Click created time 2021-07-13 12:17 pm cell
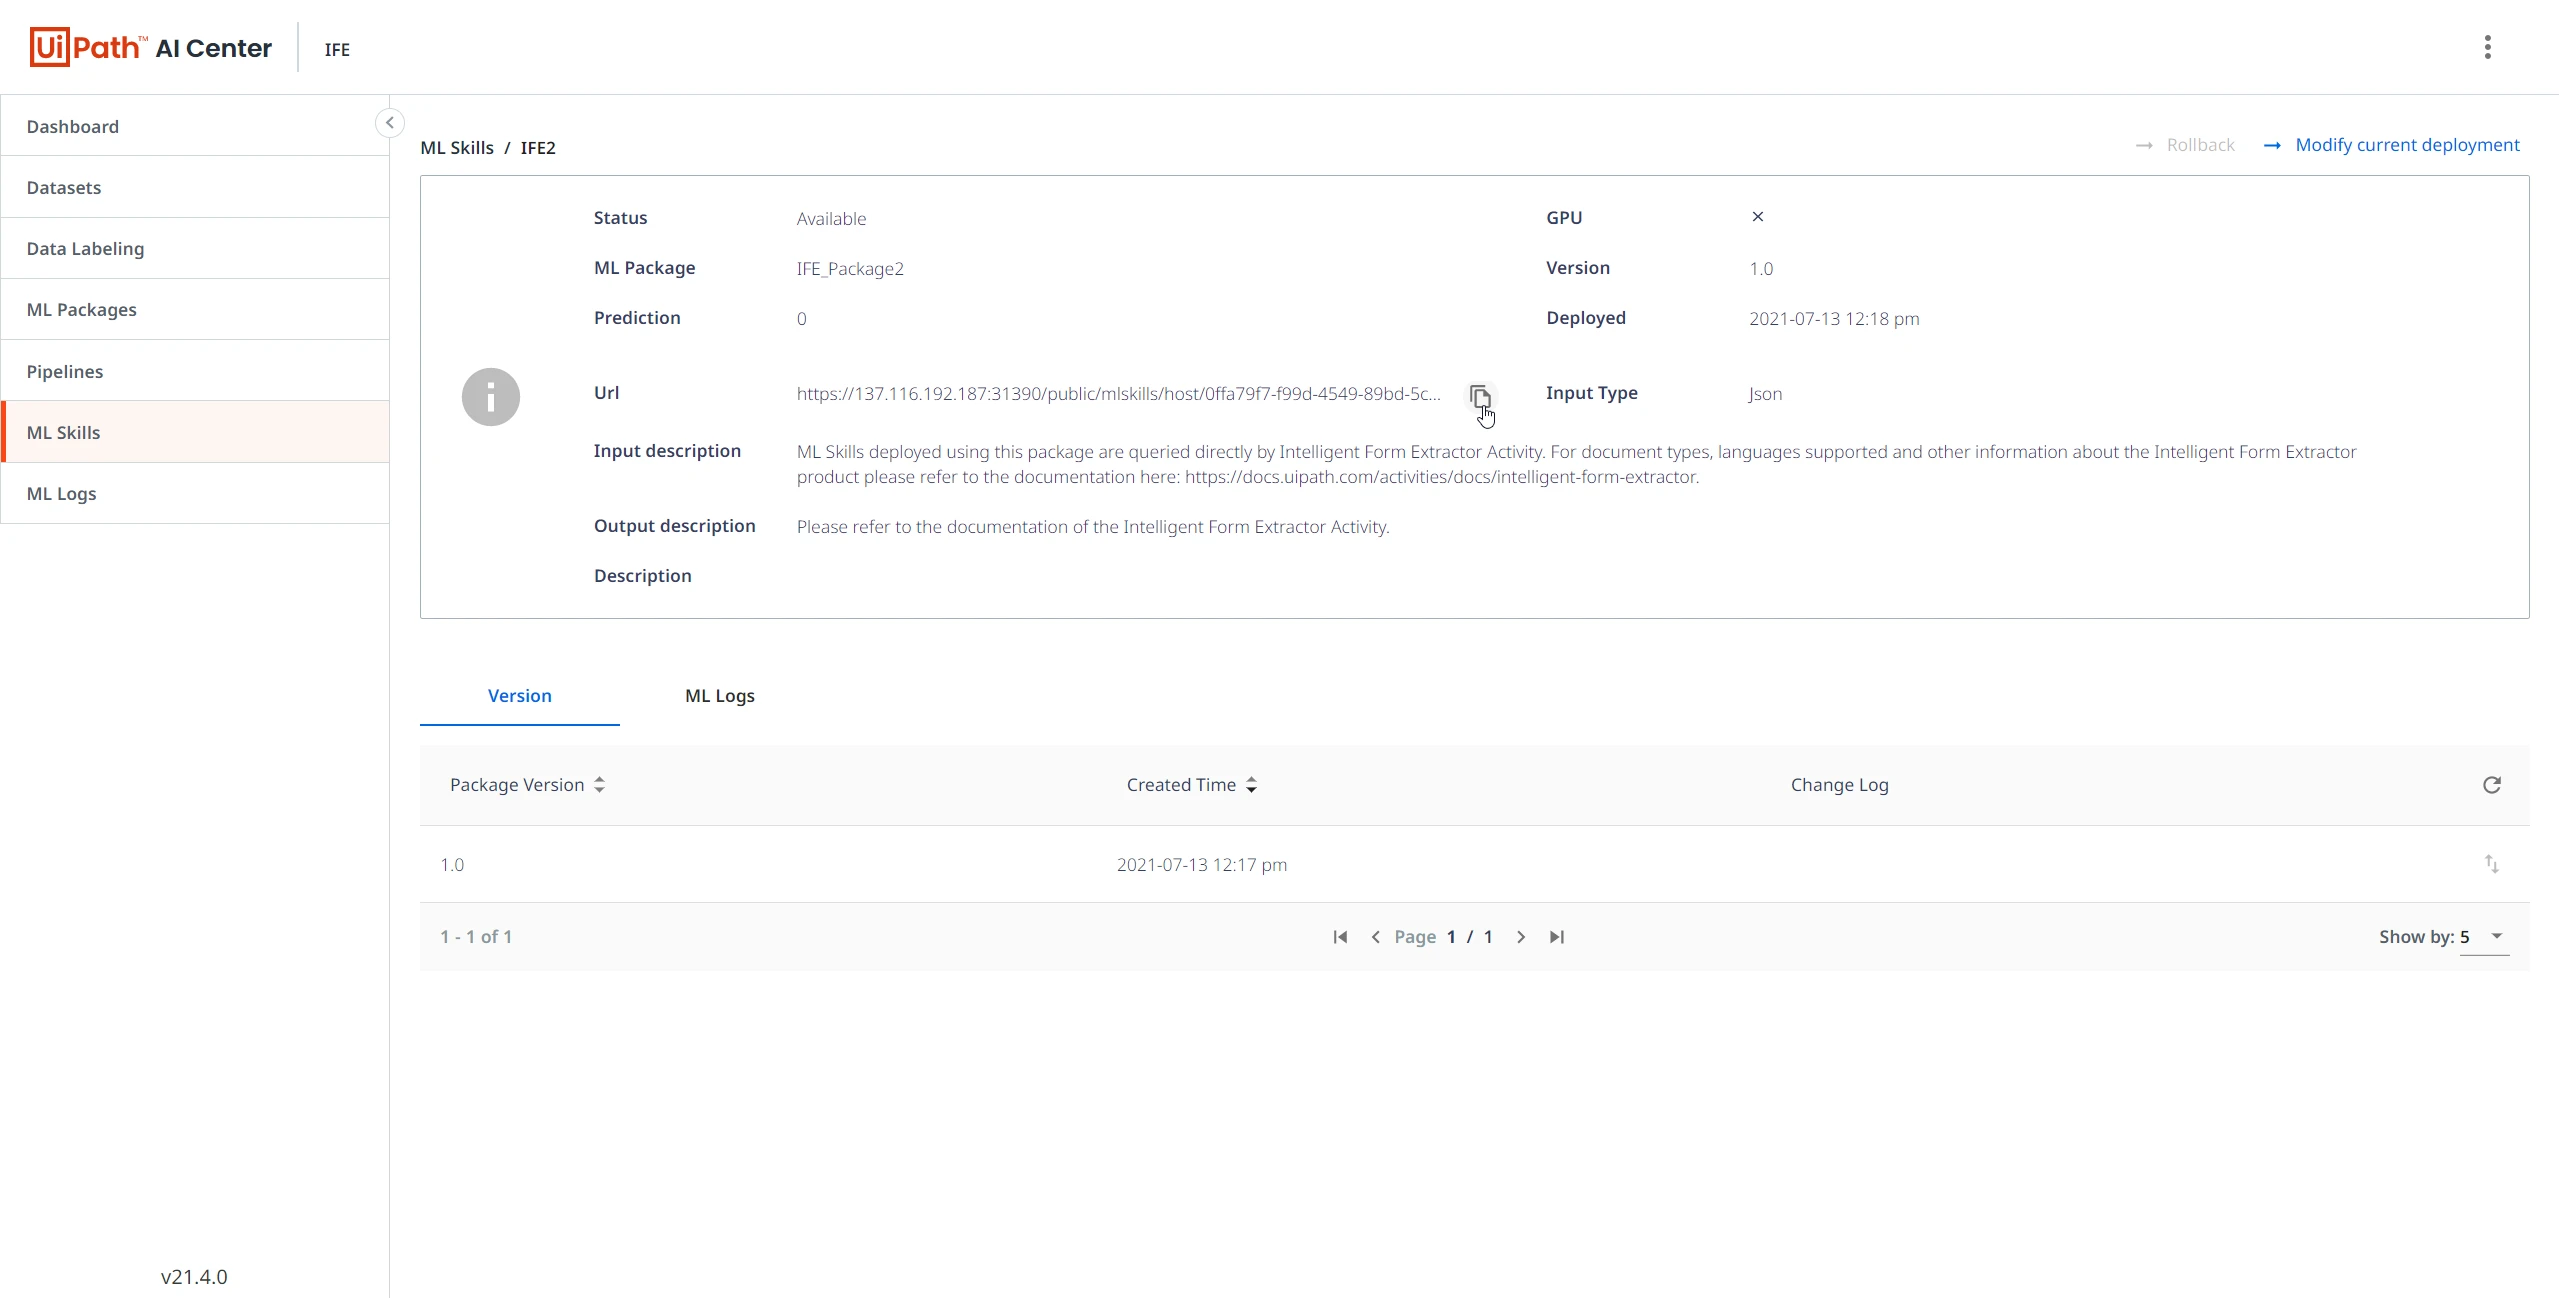 point(1202,865)
